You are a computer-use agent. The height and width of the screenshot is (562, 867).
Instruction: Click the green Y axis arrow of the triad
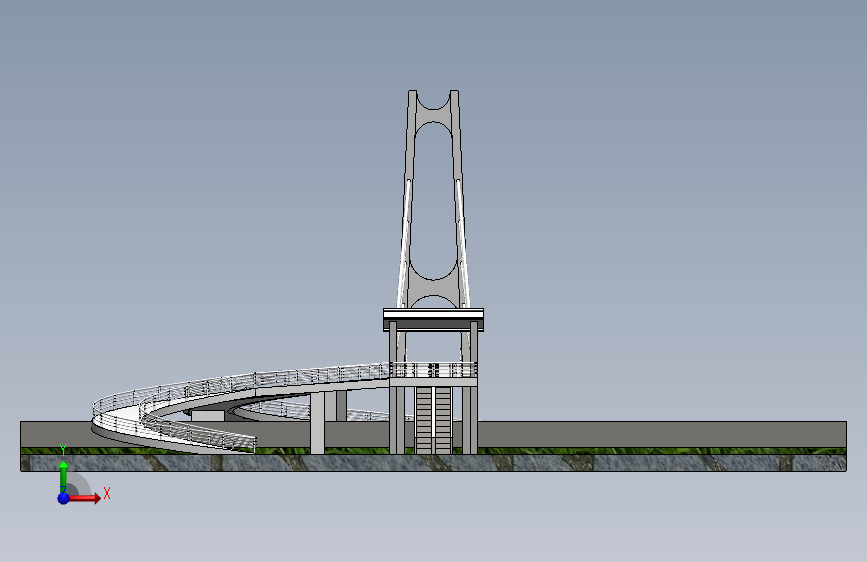coord(64,476)
